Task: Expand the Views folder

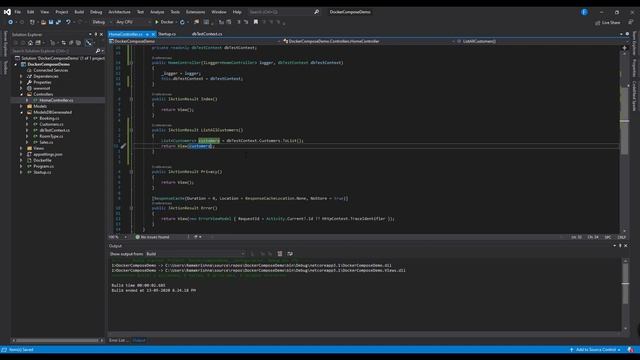Action: tap(21, 148)
